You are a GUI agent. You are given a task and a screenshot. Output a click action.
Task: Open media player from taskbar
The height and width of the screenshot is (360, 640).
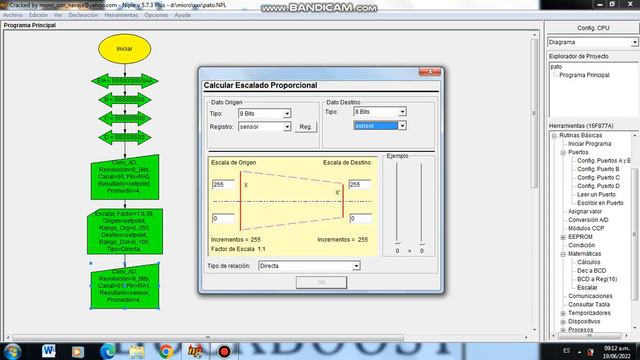[78, 351]
